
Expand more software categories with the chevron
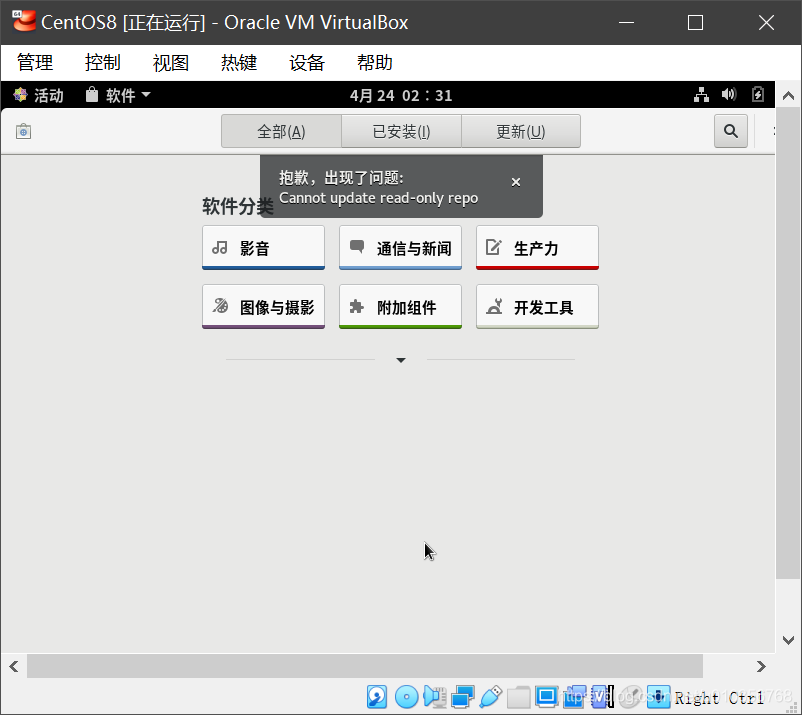[400, 359]
